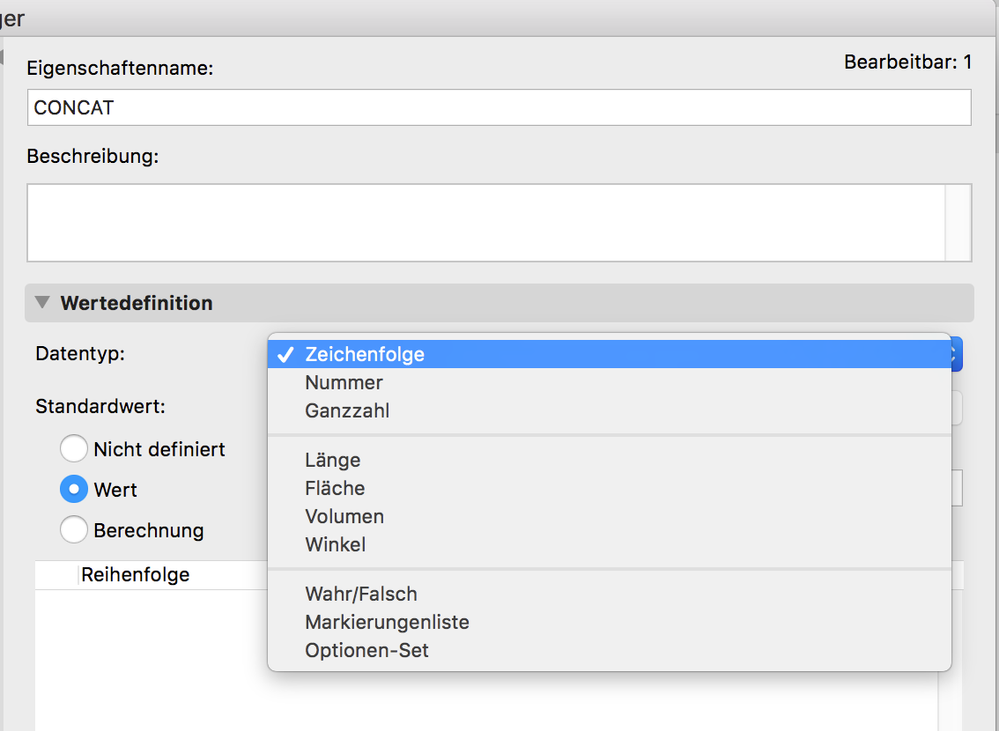Switch default value to Berechnung
Screen dimensions: 999x731
click(74, 530)
